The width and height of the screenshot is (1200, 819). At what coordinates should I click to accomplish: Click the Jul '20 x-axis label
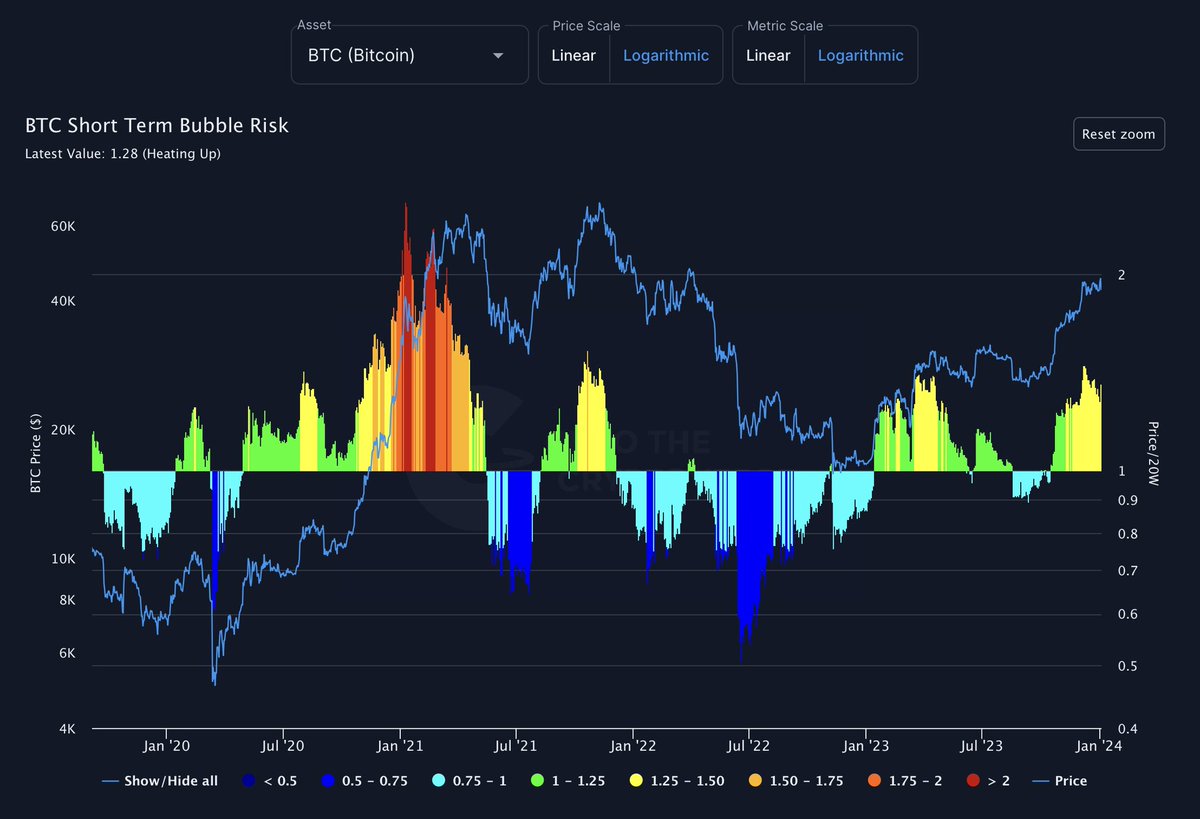tap(282, 745)
